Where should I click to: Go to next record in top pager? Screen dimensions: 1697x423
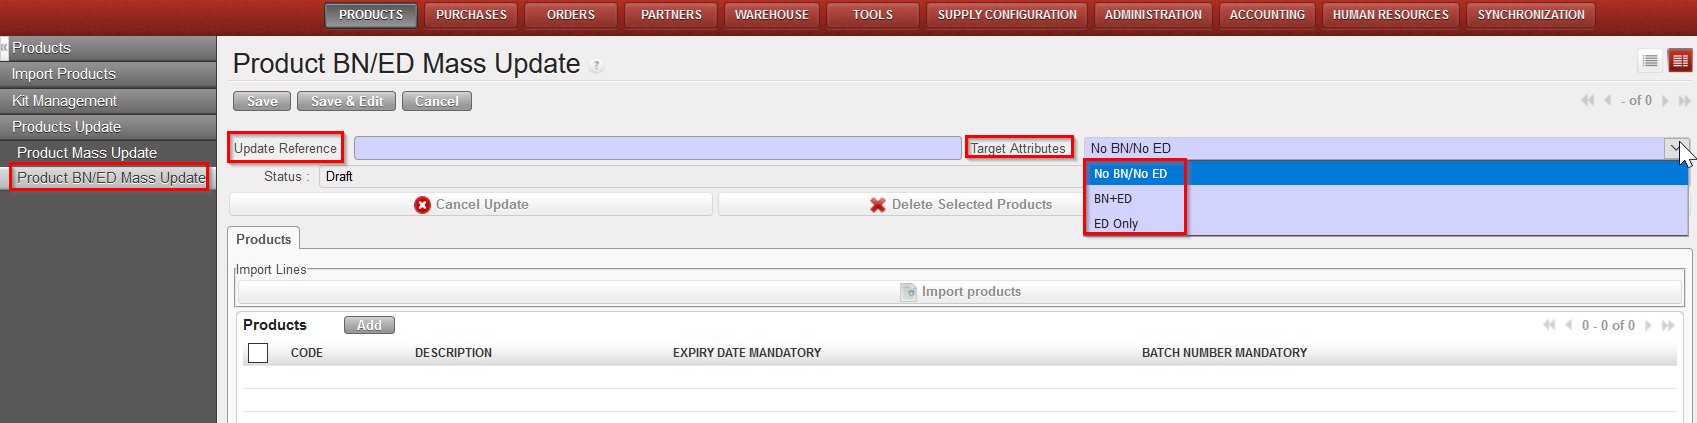(x=1665, y=100)
